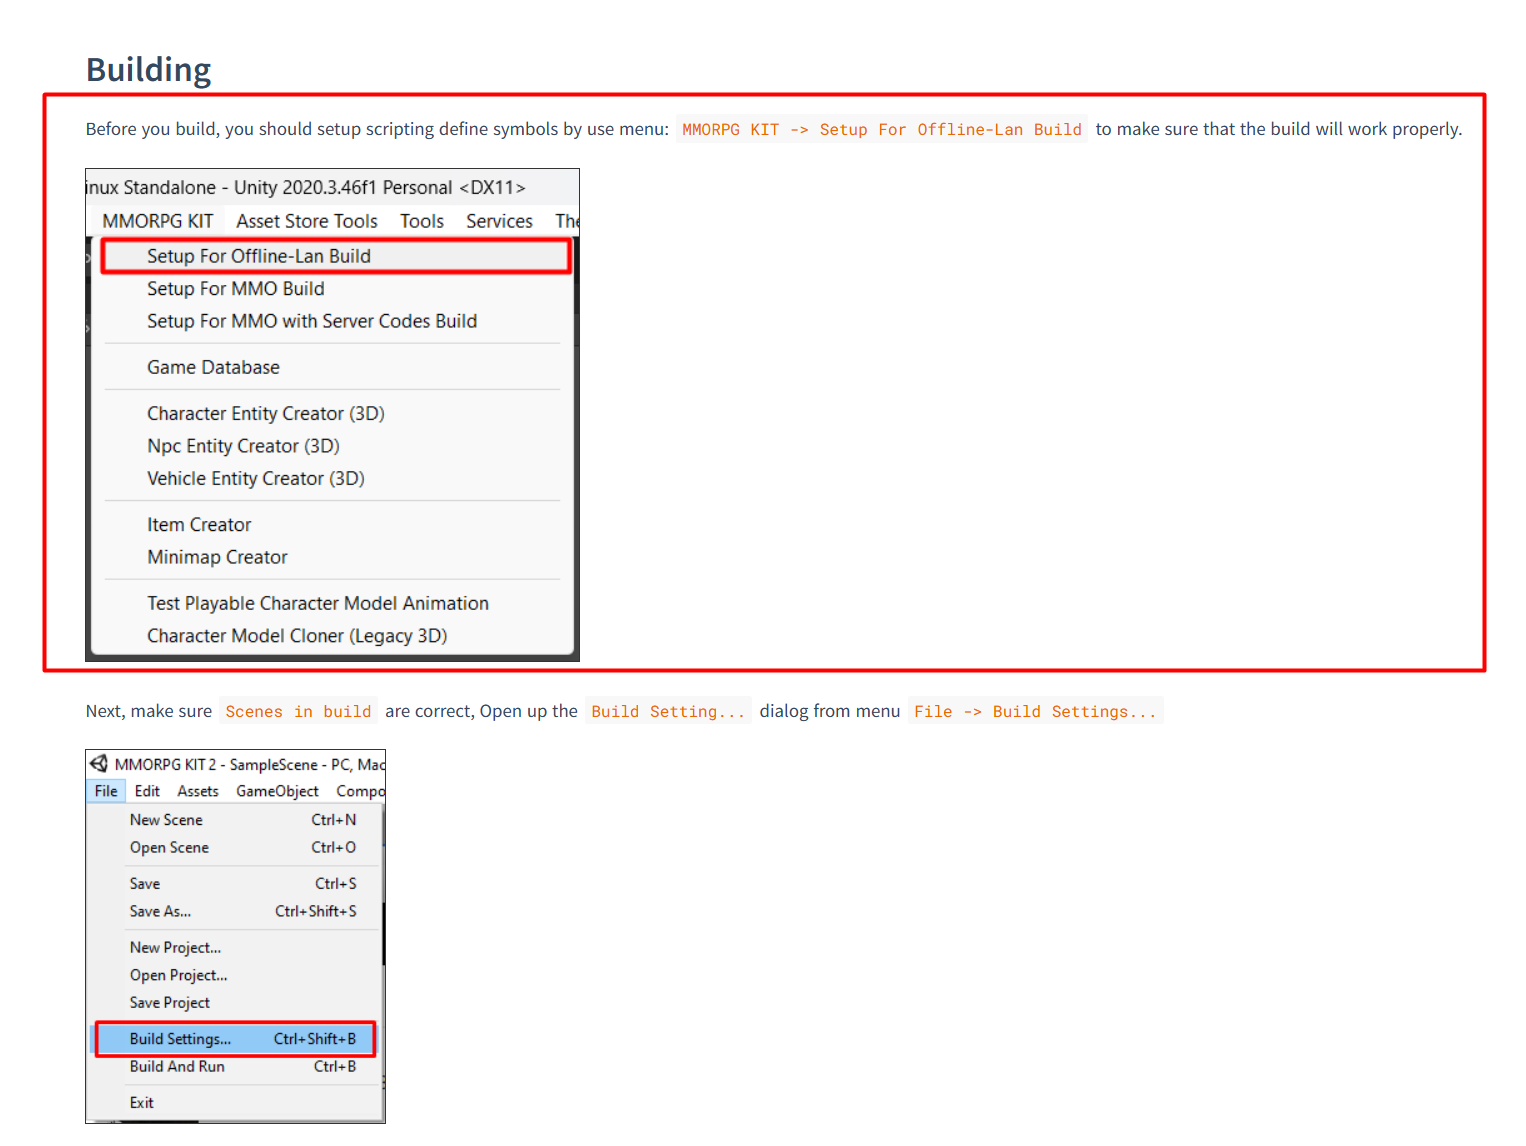Open the Asset Store Tools menu

coord(306,221)
